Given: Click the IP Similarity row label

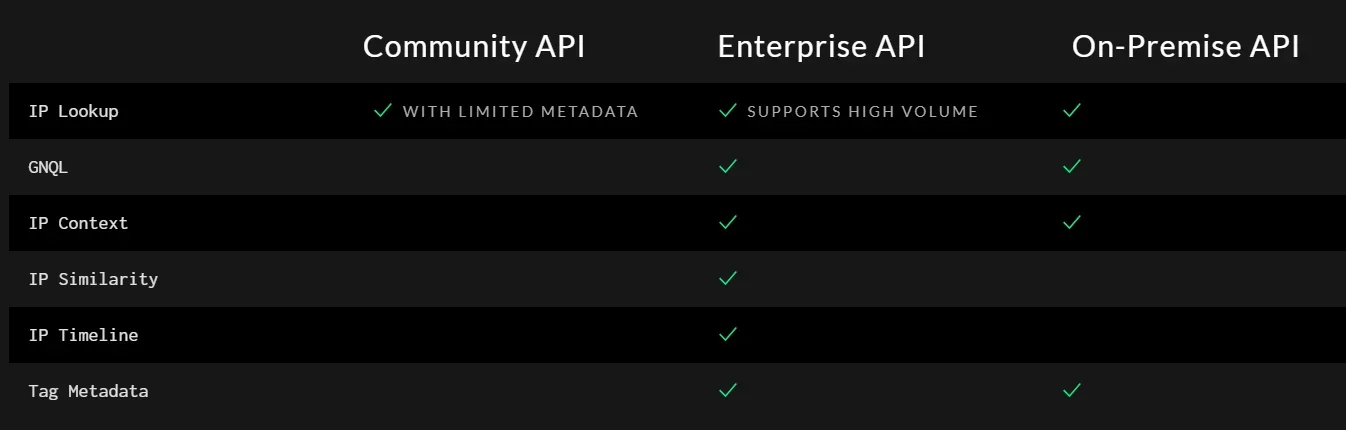Looking at the screenshot, I should coord(93,279).
